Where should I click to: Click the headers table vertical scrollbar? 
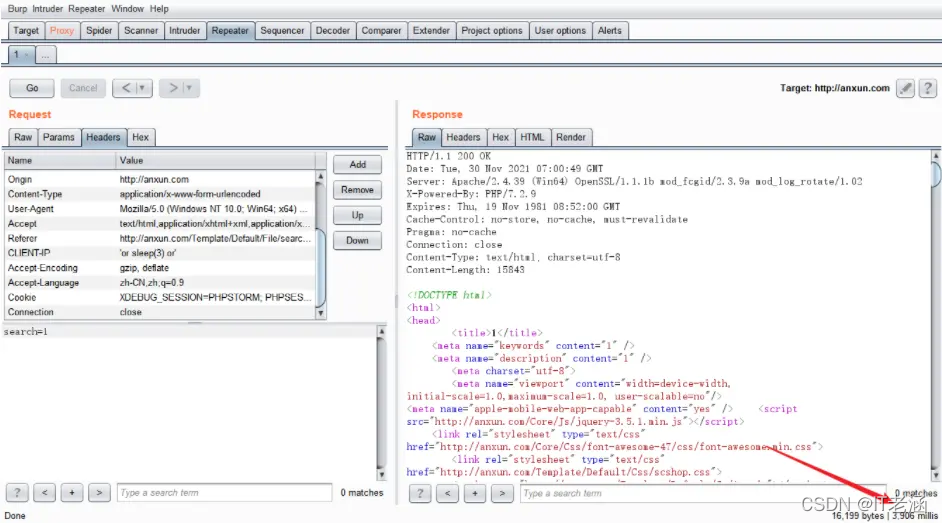pos(320,245)
